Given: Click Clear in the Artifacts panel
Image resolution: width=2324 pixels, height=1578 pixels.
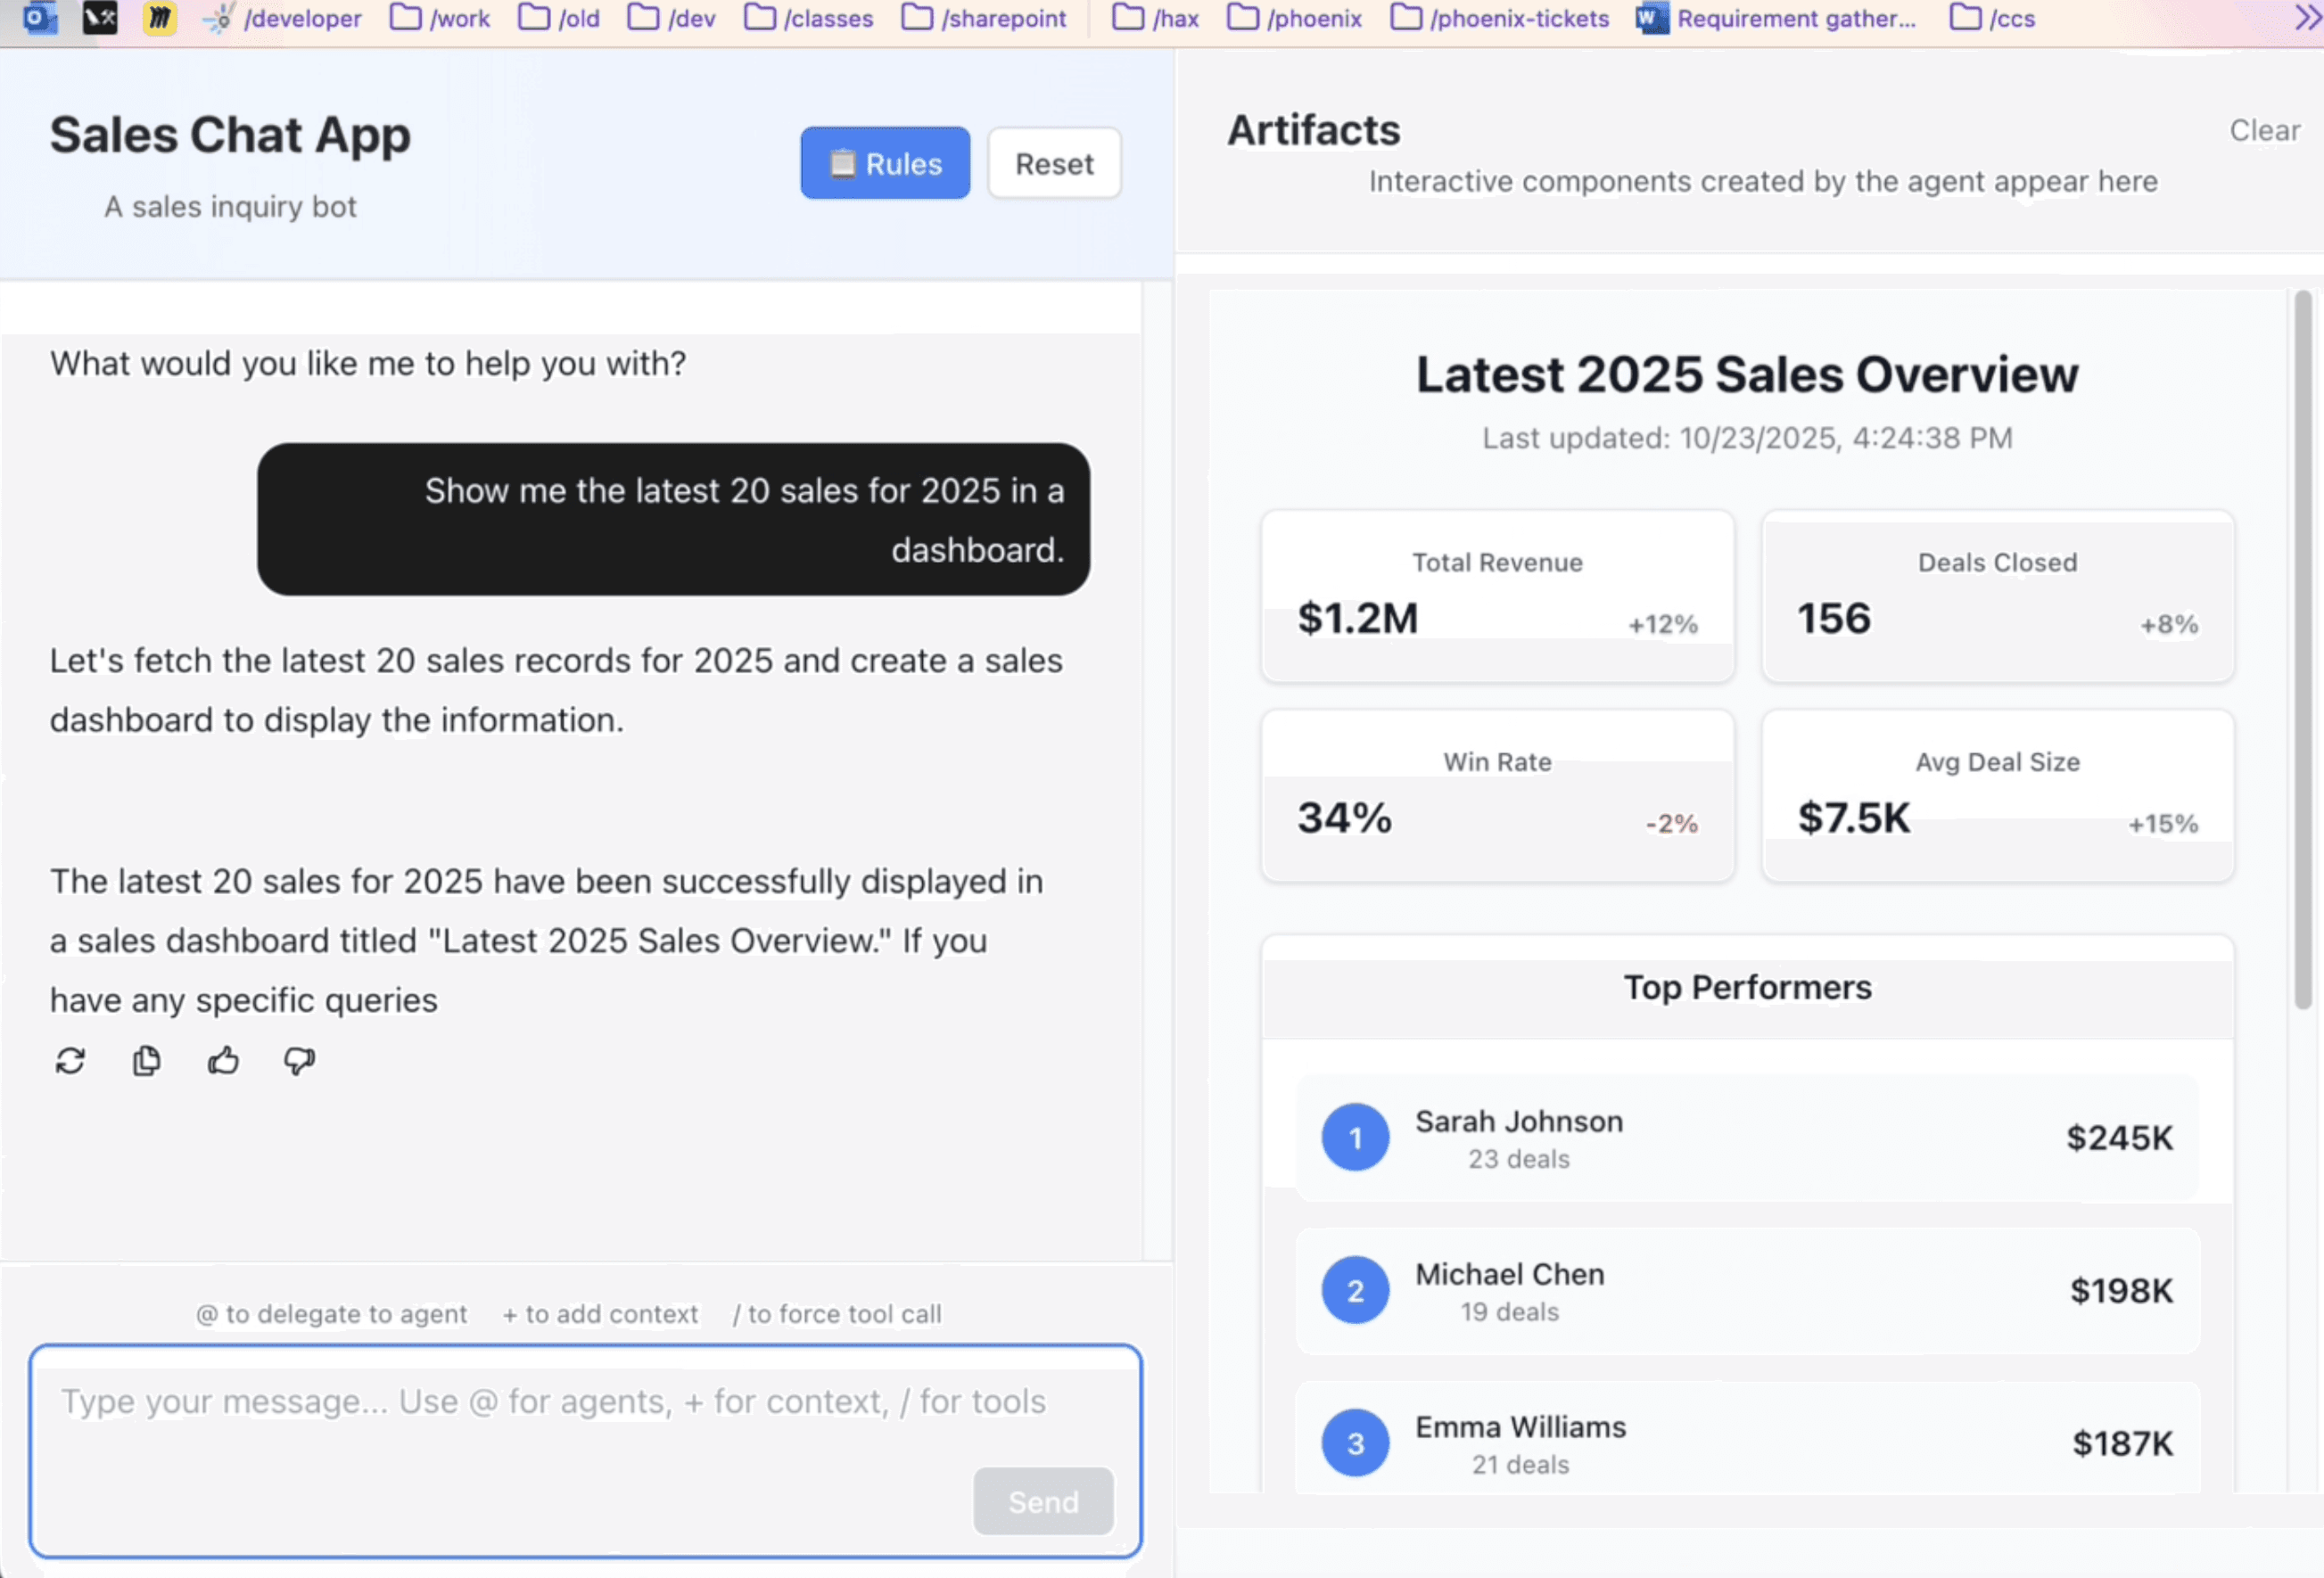Looking at the screenshot, I should tap(2264, 130).
